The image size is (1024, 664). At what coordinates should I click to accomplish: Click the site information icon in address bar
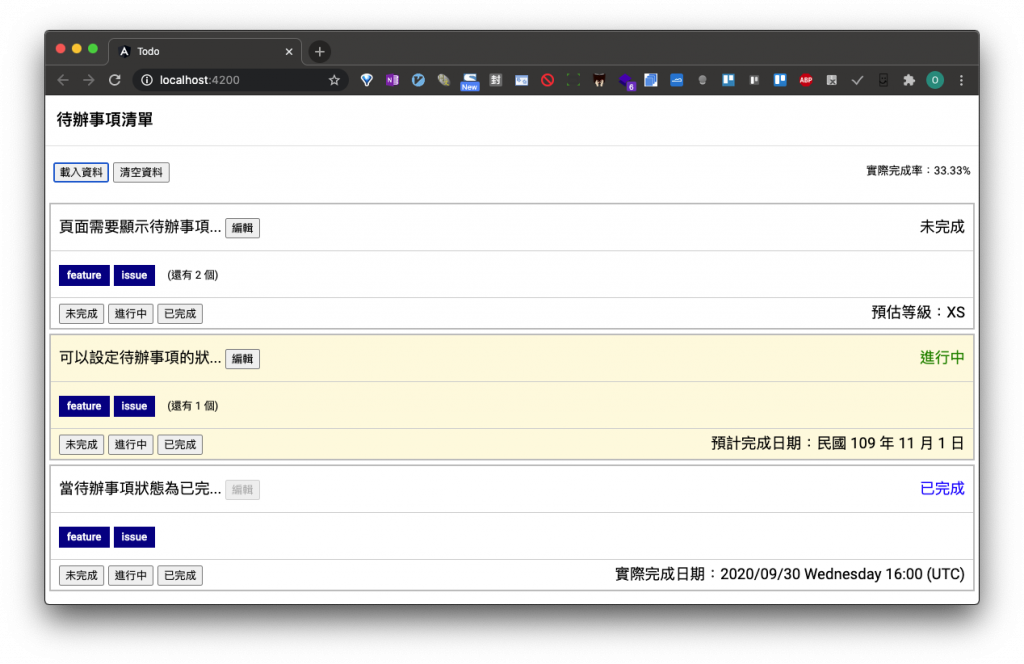pyautogui.click(x=147, y=80)
